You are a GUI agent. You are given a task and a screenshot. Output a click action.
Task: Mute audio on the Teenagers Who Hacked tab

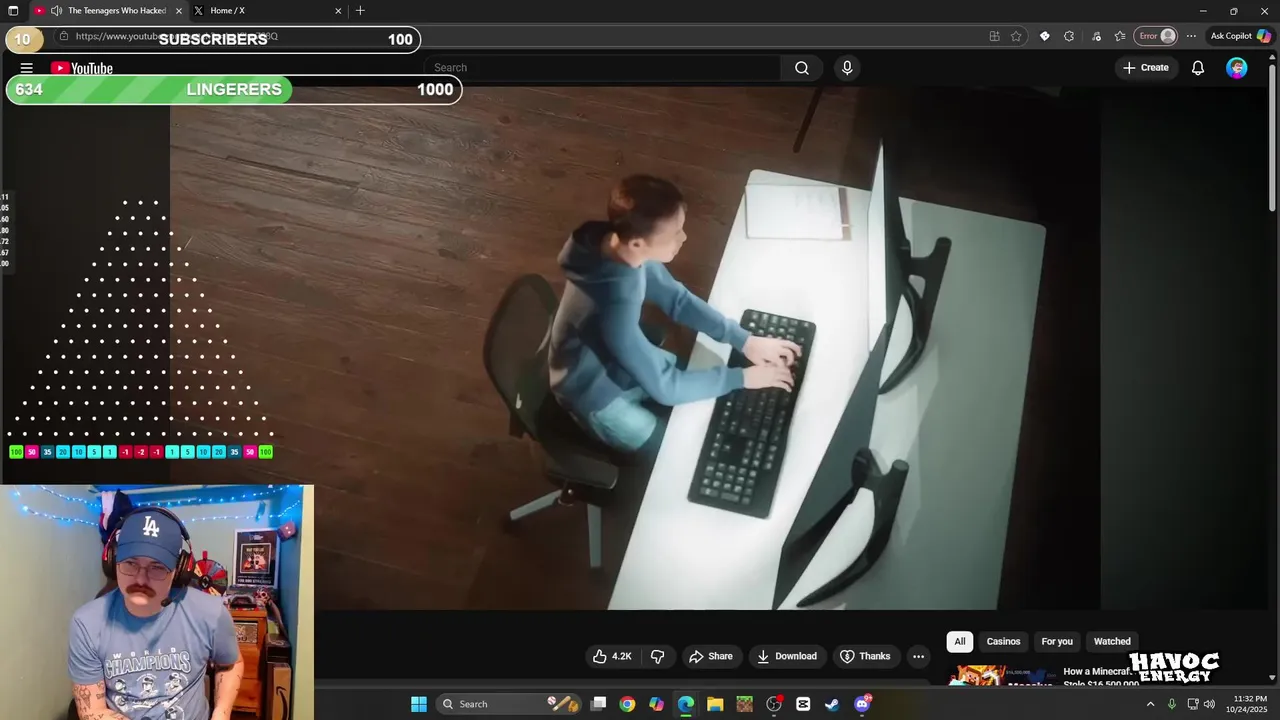coord(56,11)
